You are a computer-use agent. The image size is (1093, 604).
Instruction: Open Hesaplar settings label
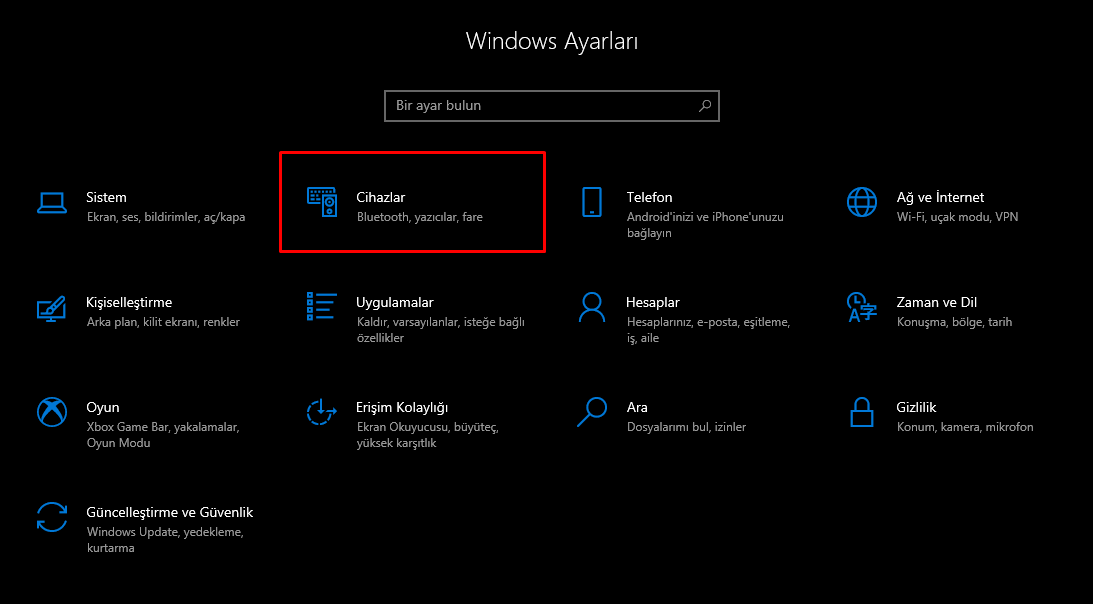(652, 303)
